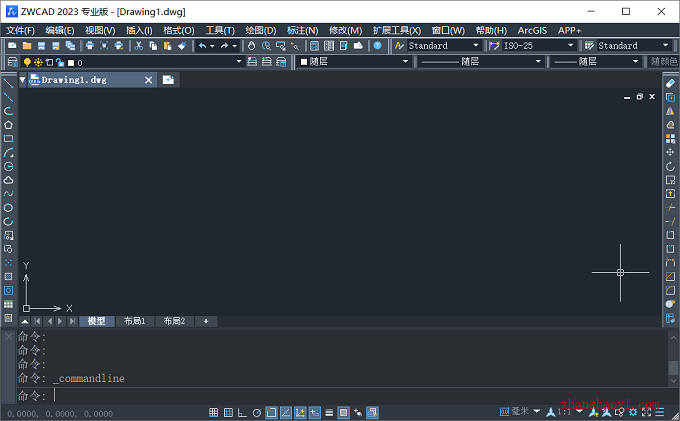Screen dimensions: 680x421
Task: Open the 视图(V) menu
Action: pyautogui.click(x=100, y=30)
